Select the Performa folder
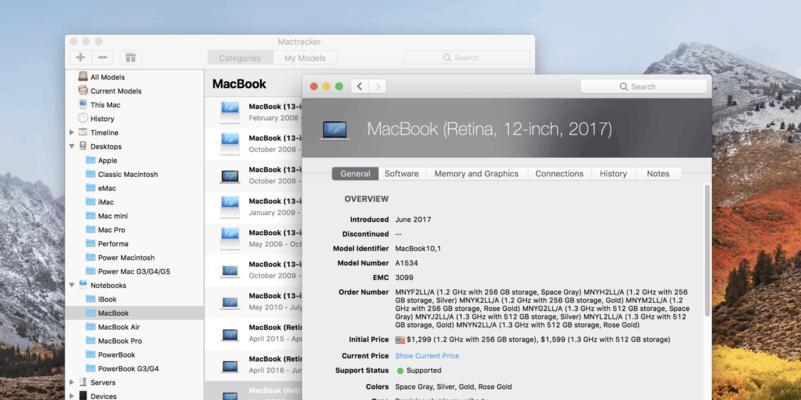The image size is (801, 400). (x=113, y=244)
